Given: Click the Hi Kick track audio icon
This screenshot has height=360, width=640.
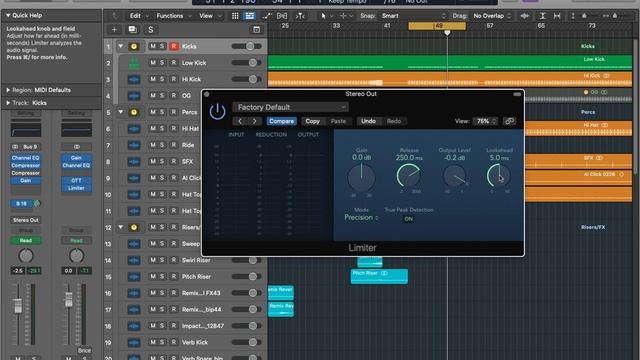Looking at the screenshot, I should pos(134,79).
